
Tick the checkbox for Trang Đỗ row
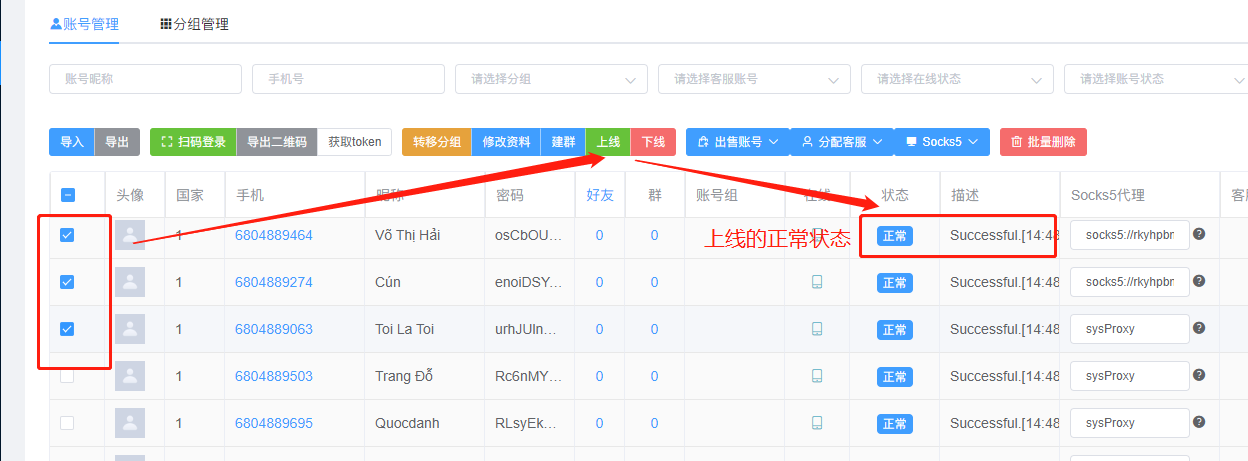pos(67,376)
